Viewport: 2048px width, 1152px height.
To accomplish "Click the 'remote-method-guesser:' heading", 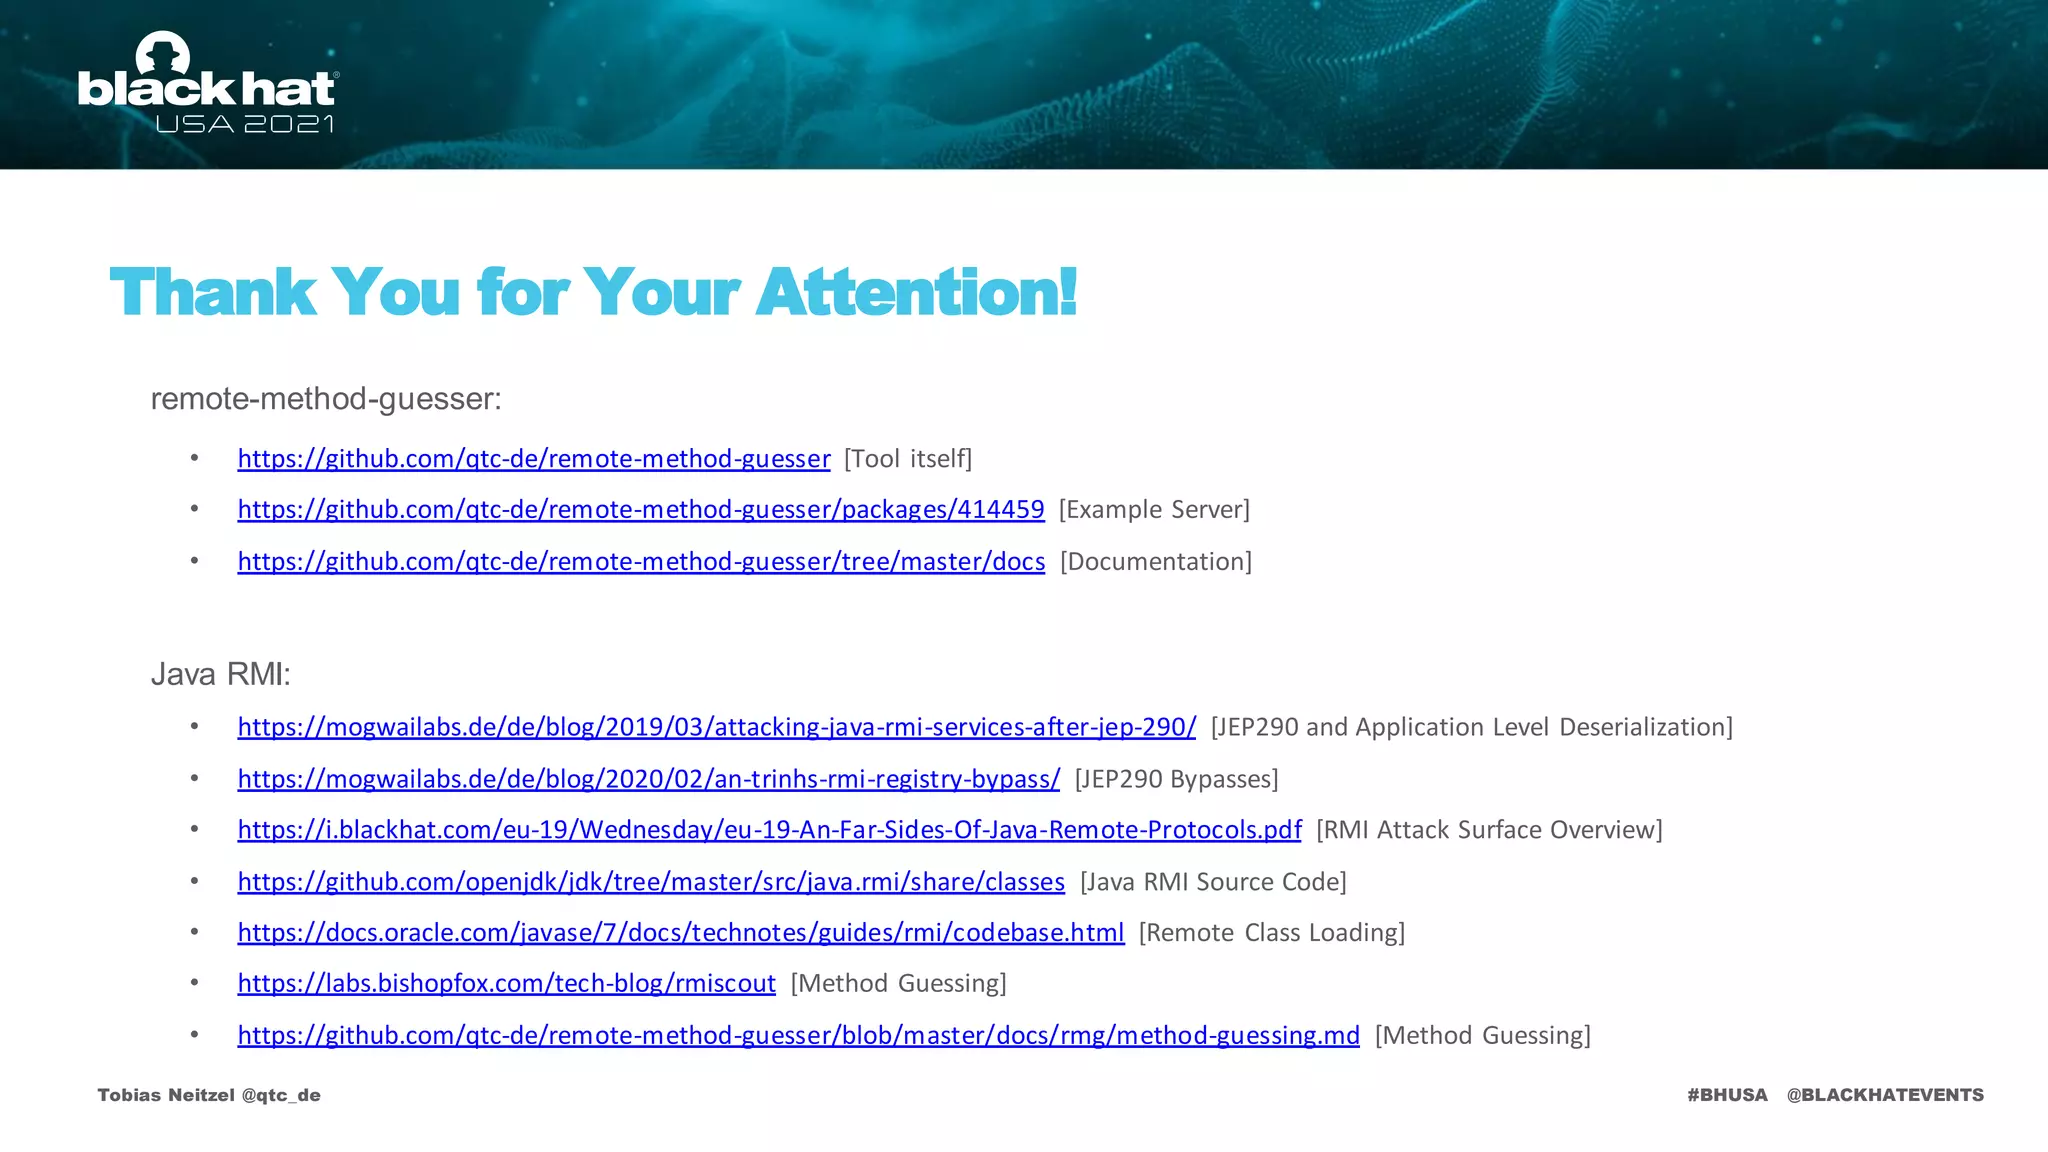I will pos(326,399).
